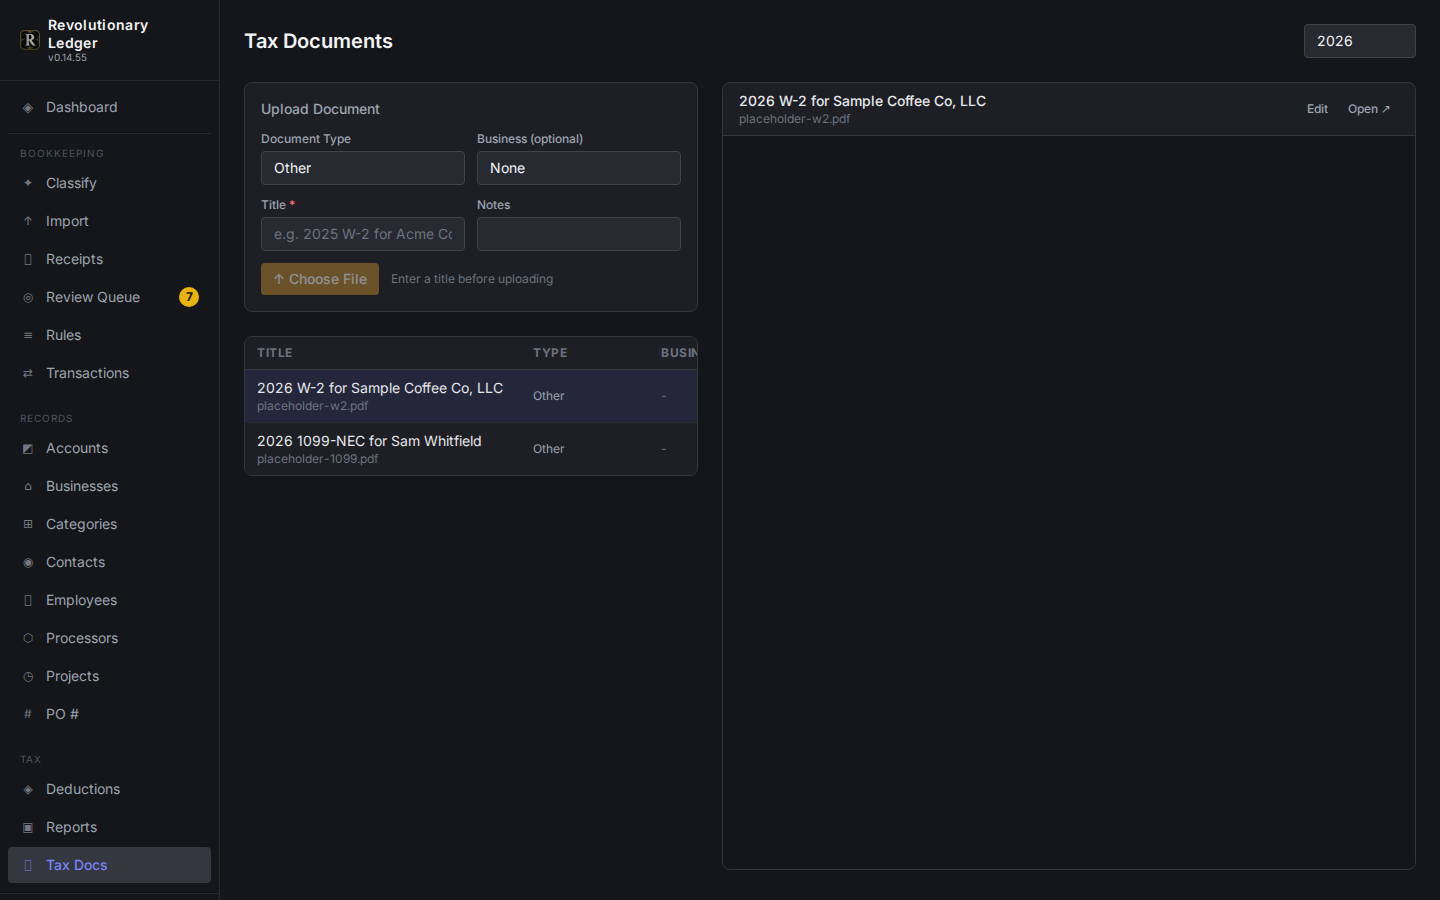Click Edit for the W-2 document
1440x900 pixels.
1317,109
